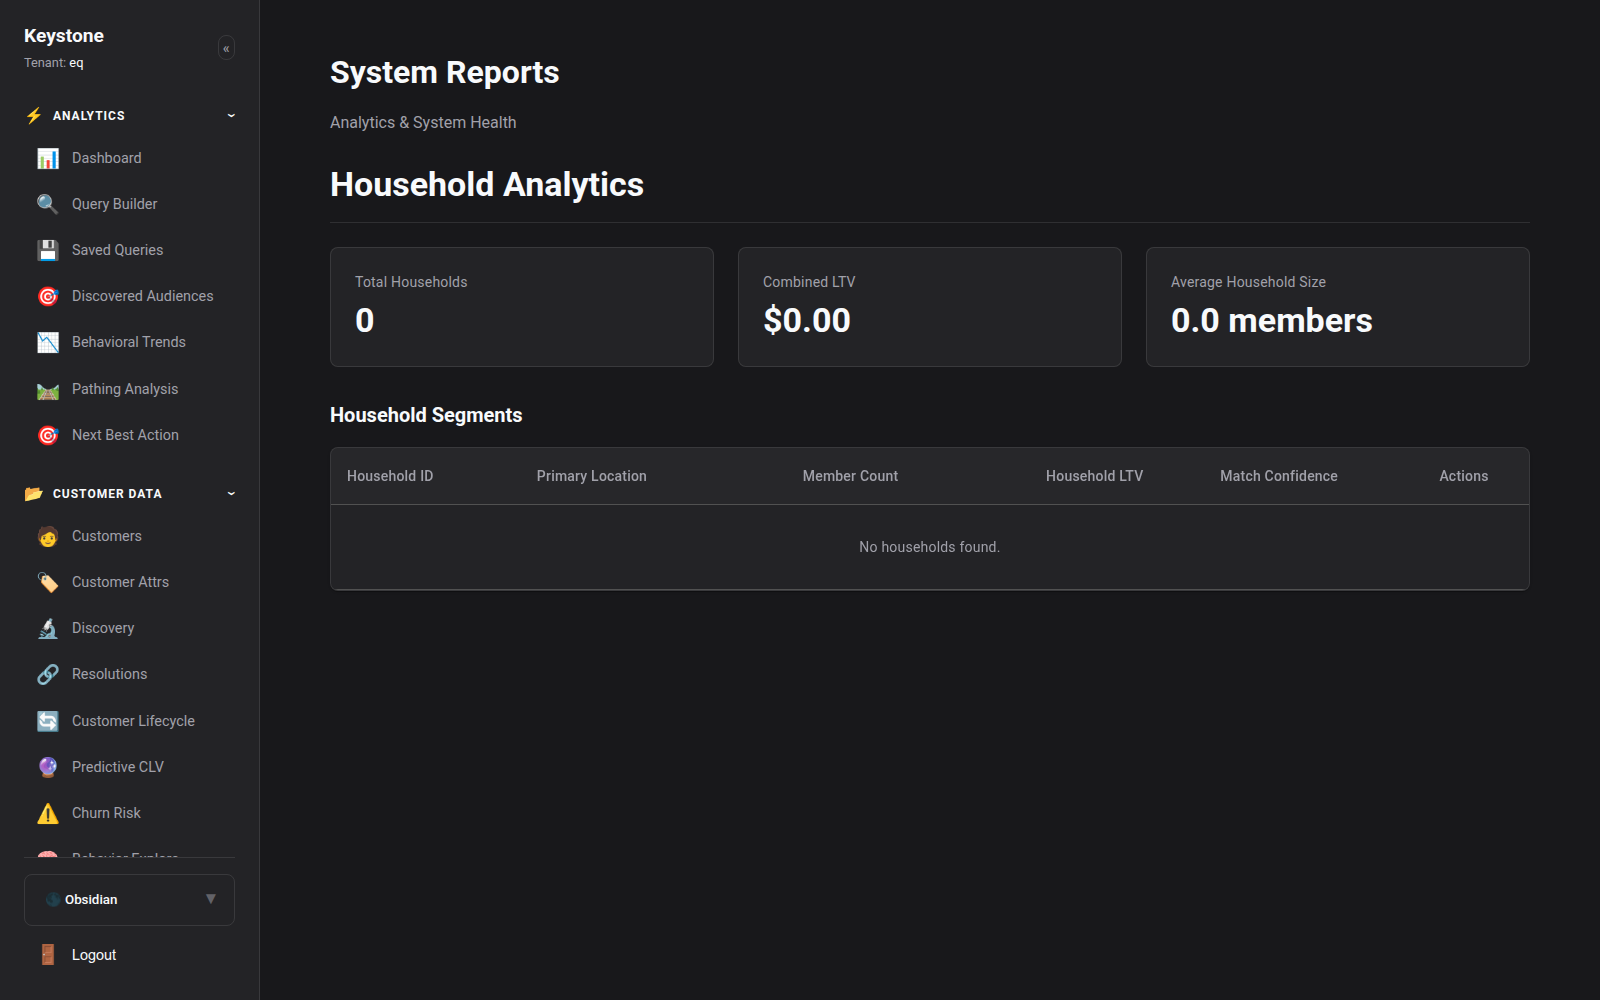
Task: Click the Pathing Analysis icon
Action: 48,389
